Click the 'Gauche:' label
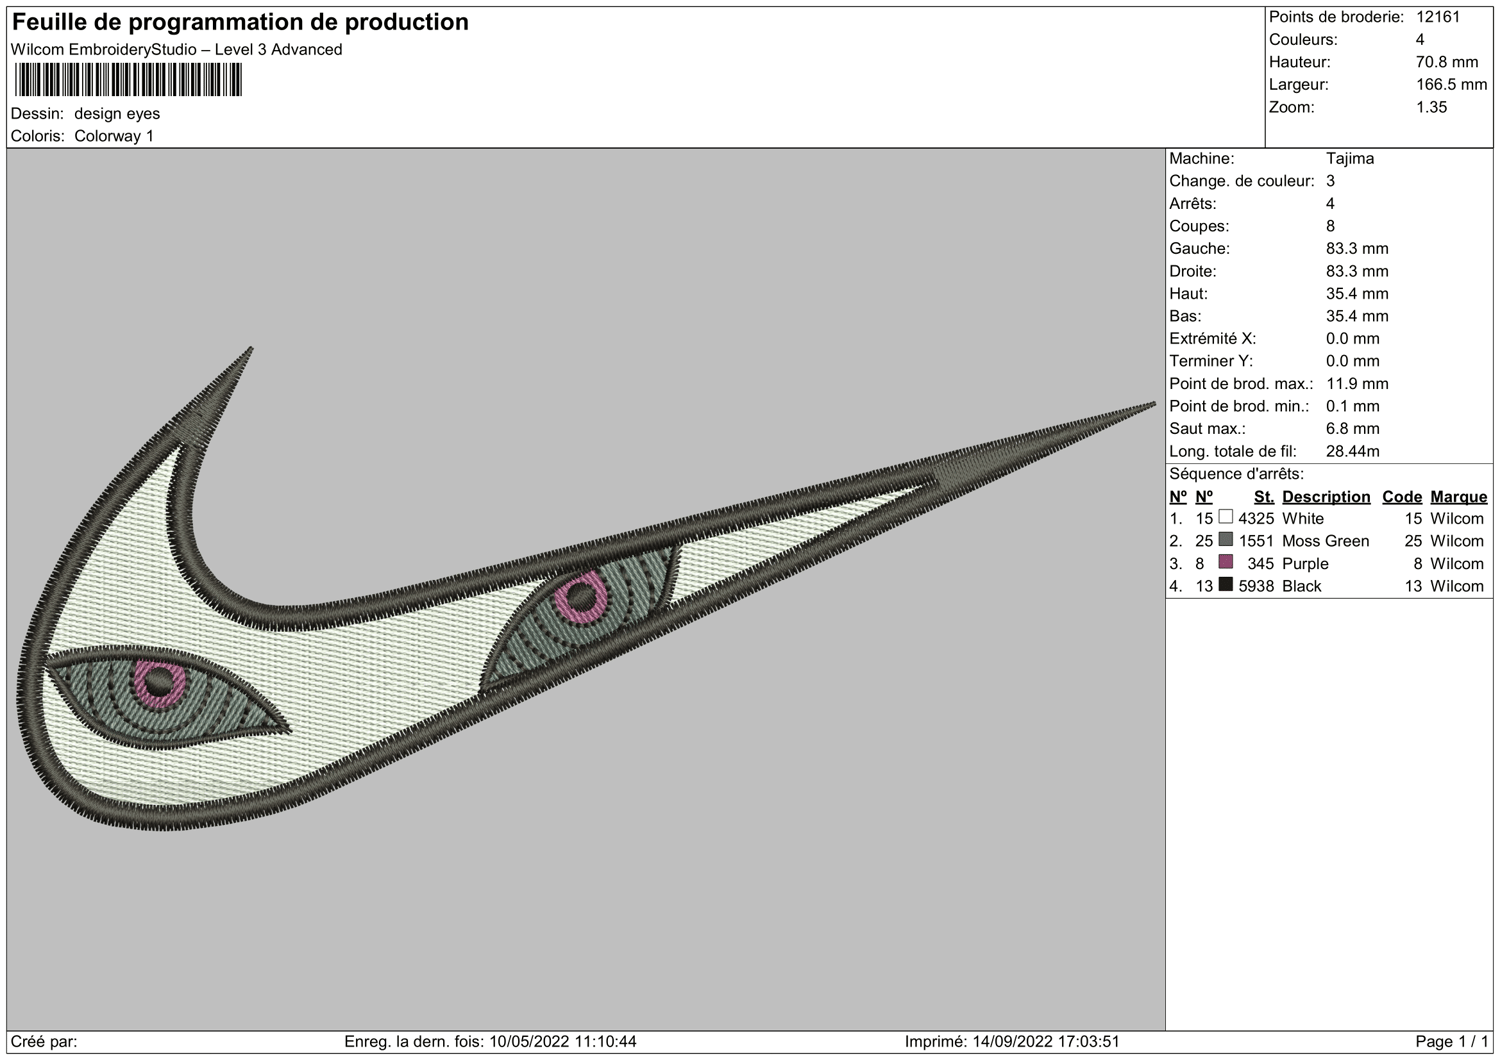The width and height of the screenshot is (1500, 1060). tap(1200, 249)
